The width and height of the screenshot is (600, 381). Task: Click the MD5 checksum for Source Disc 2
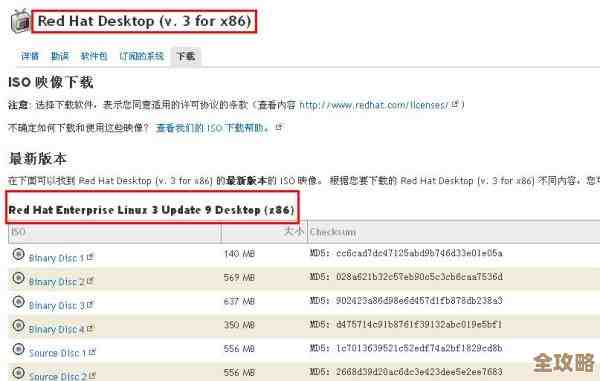coord(406,371)
